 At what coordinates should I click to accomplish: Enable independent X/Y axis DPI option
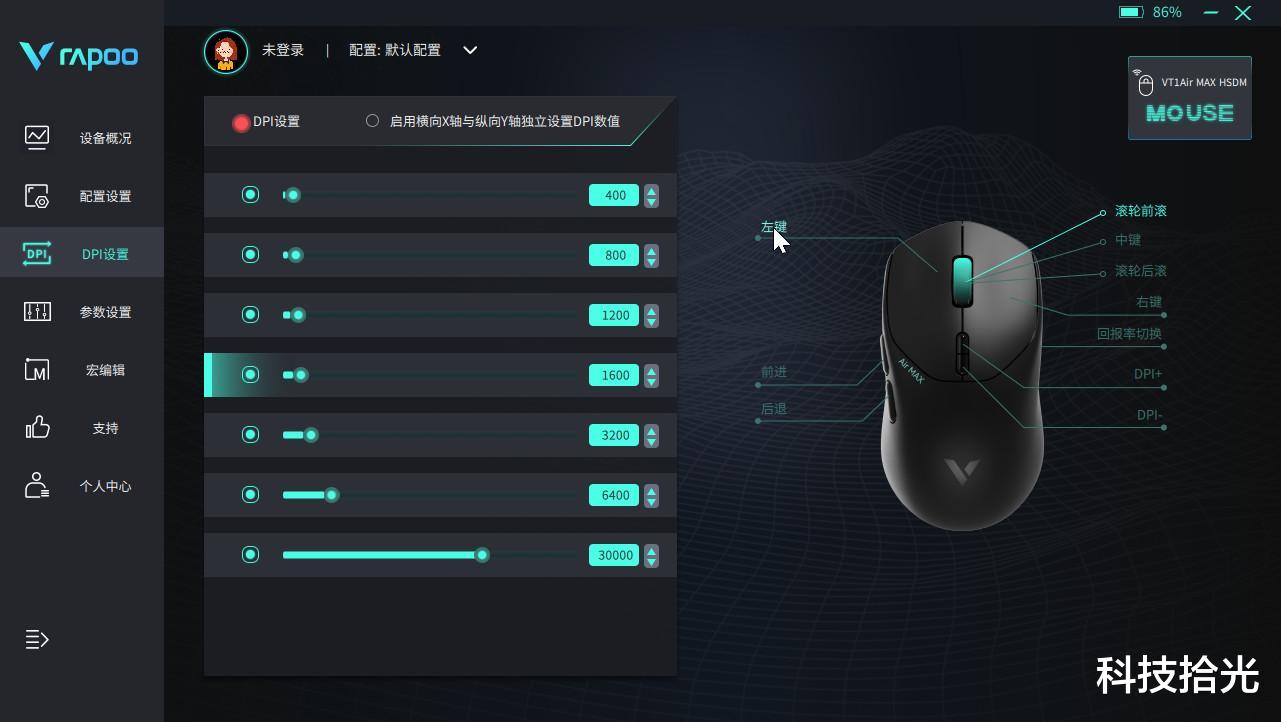pyautogui.click(x=372, y=121)
